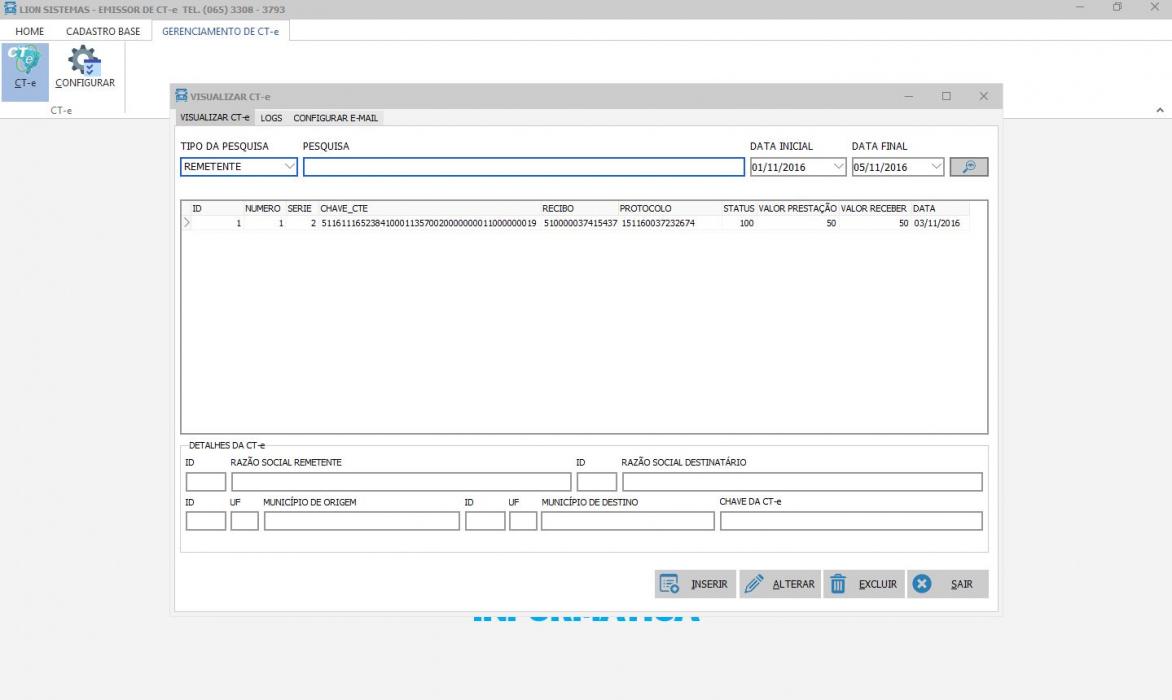This screenshot has width=1172, height=700.
Task: Open the CONFIGURAR E-MAIL tab
Action: (336, 118)
